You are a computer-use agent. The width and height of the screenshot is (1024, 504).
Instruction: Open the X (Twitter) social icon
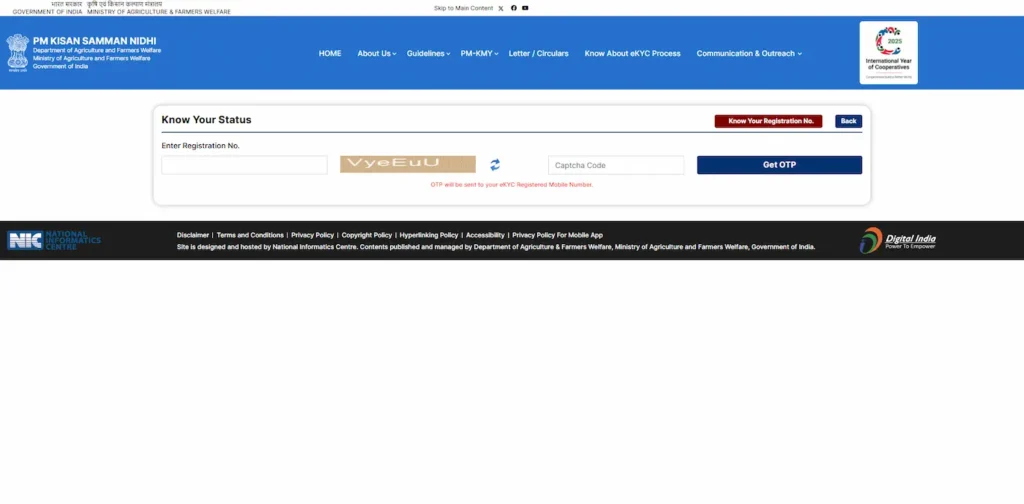click(501, 8)
